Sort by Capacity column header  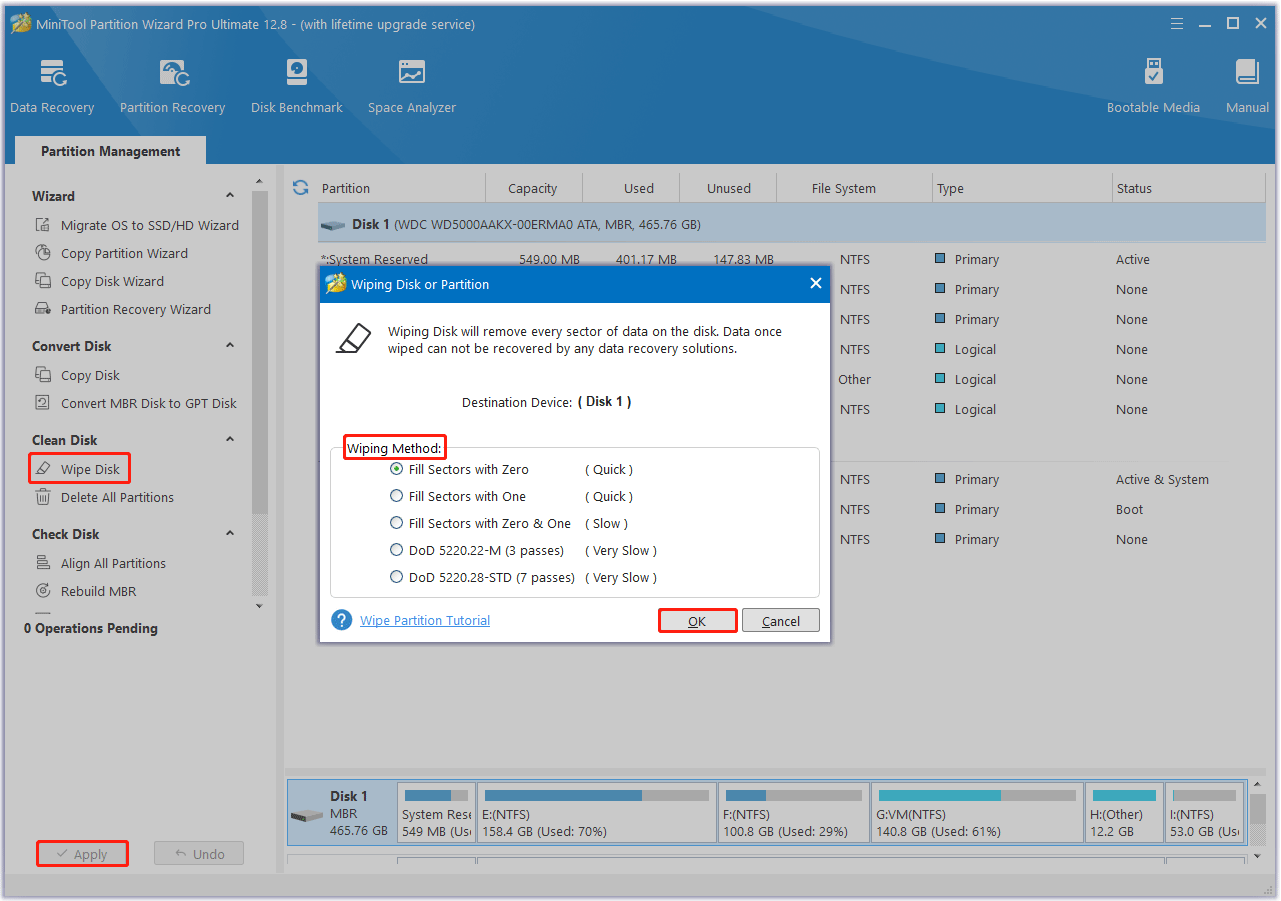pyautogui.click(x=533, y=188)
